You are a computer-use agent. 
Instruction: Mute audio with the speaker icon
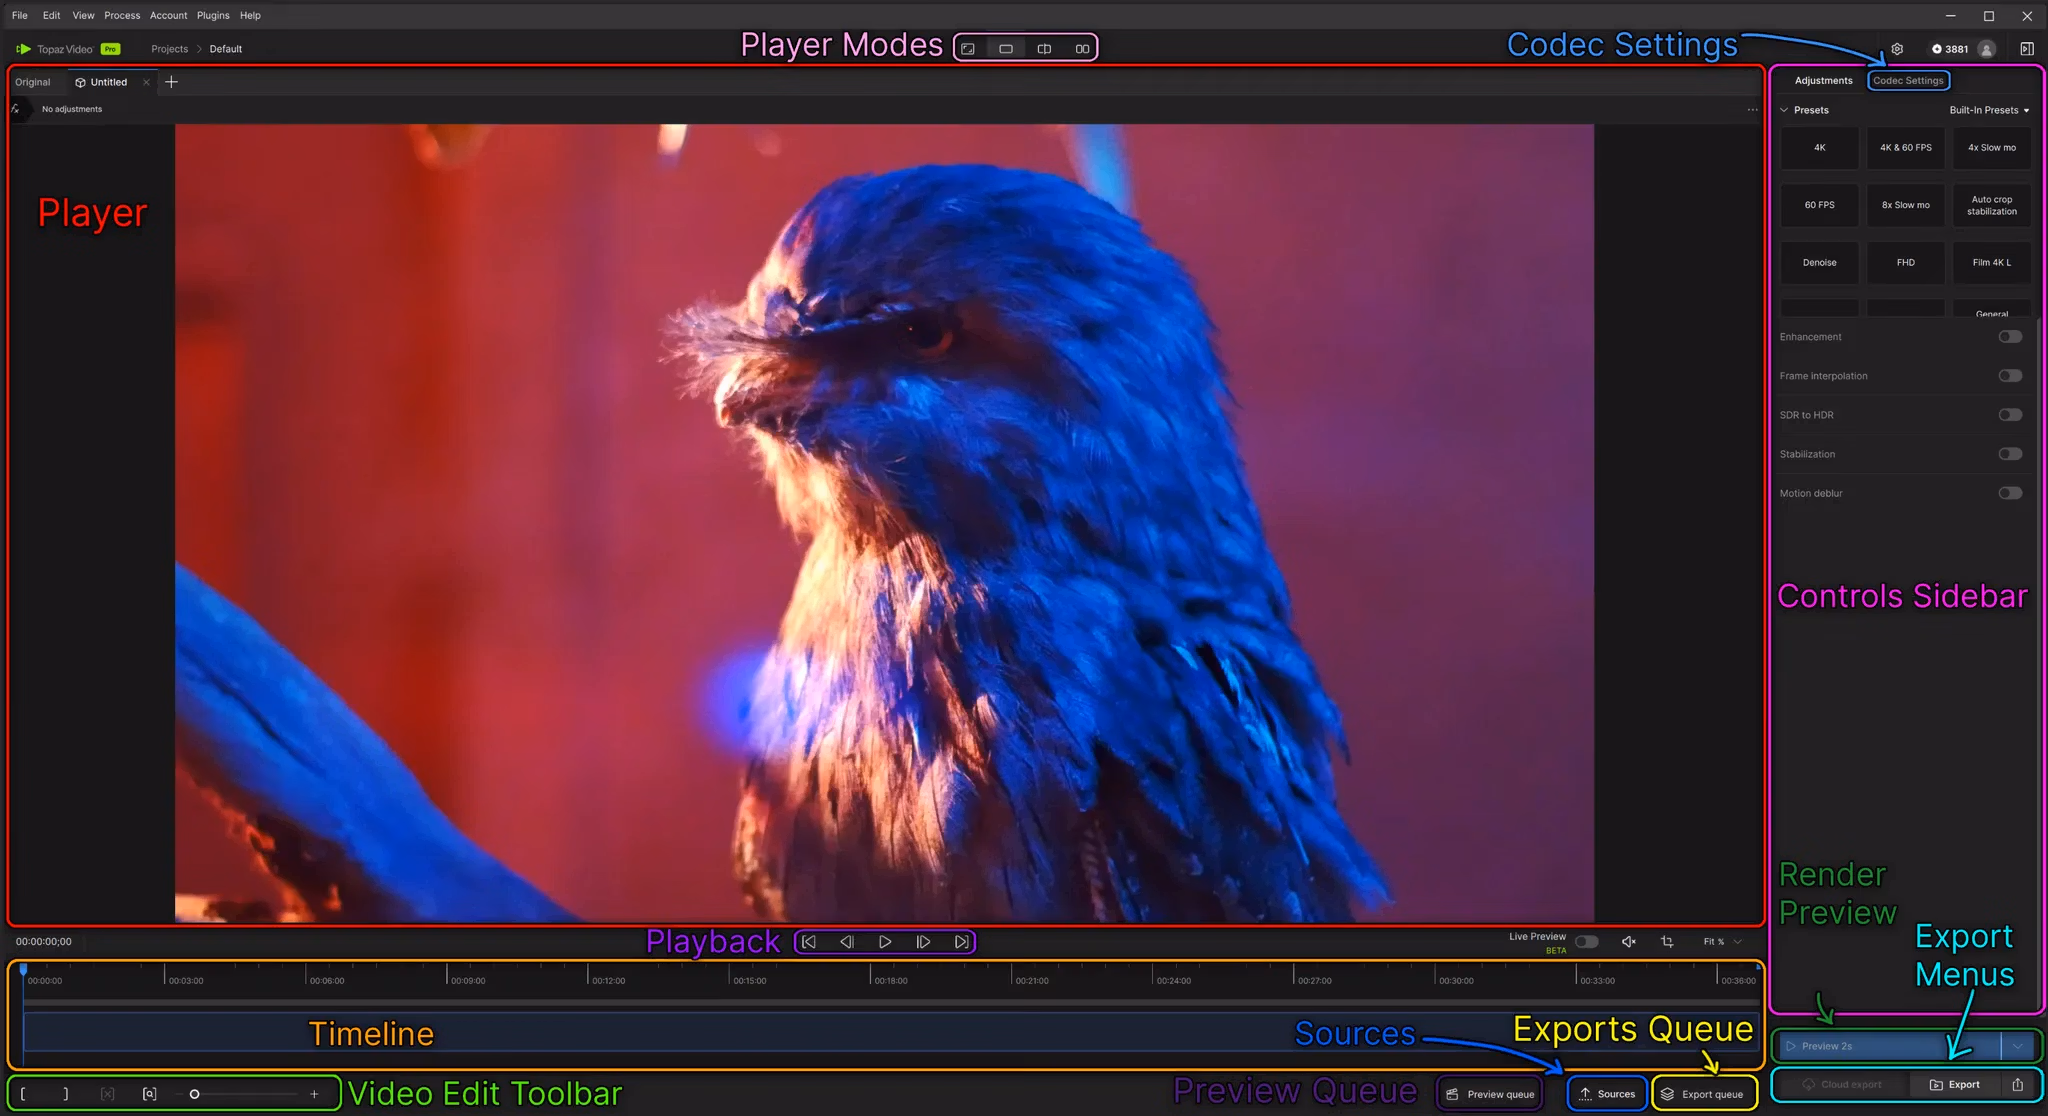1628,942
